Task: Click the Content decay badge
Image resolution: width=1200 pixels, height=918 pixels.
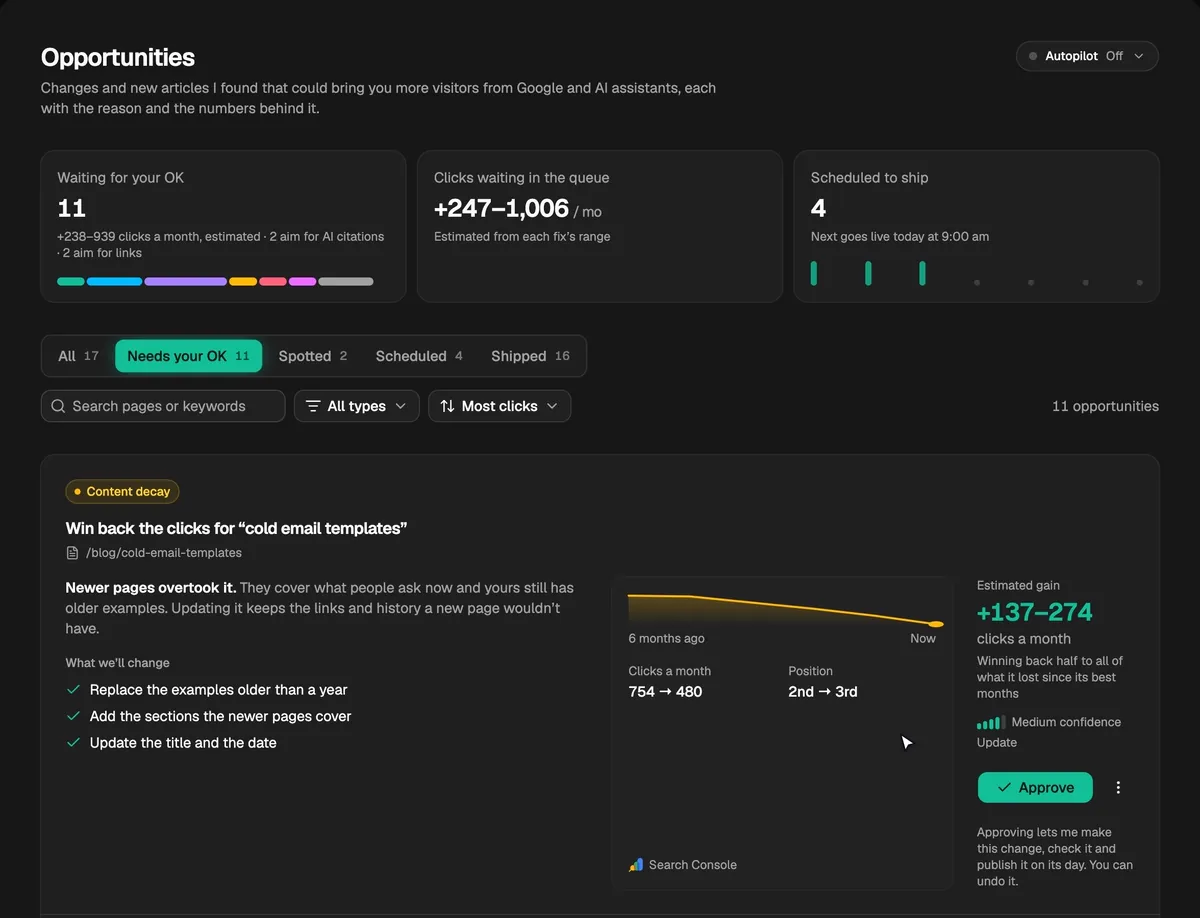Action: pyautogui.click(x=122, y=492)
